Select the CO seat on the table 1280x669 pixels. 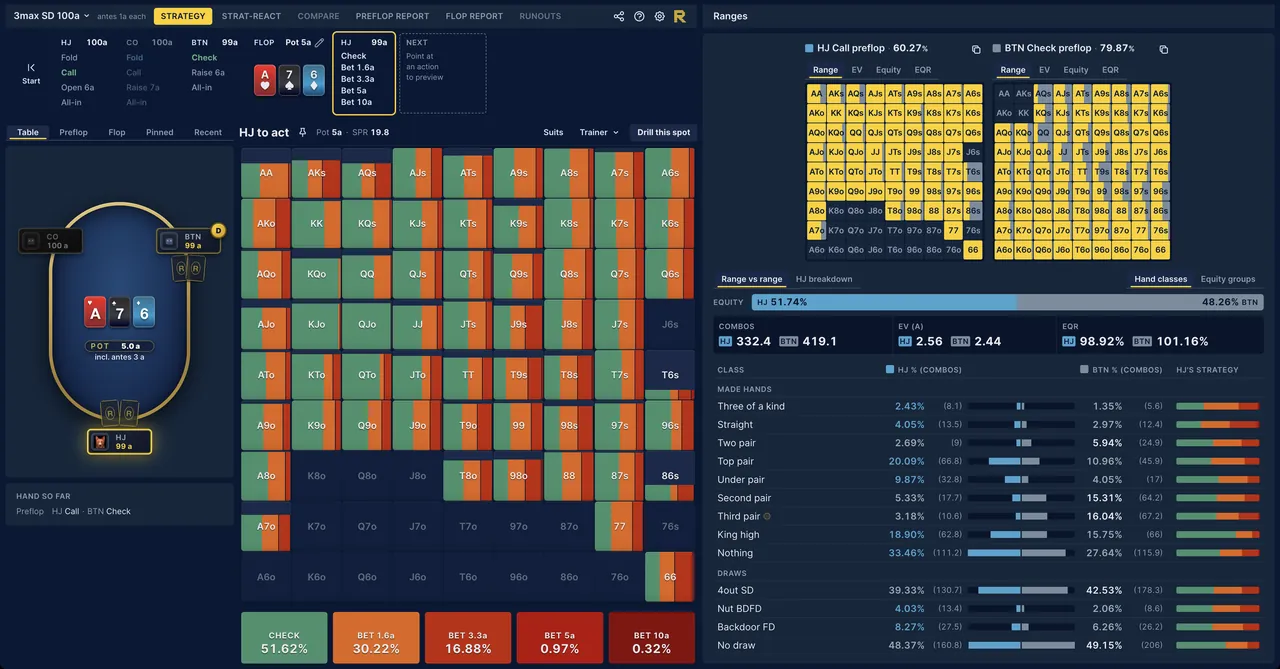coord(50,240)
